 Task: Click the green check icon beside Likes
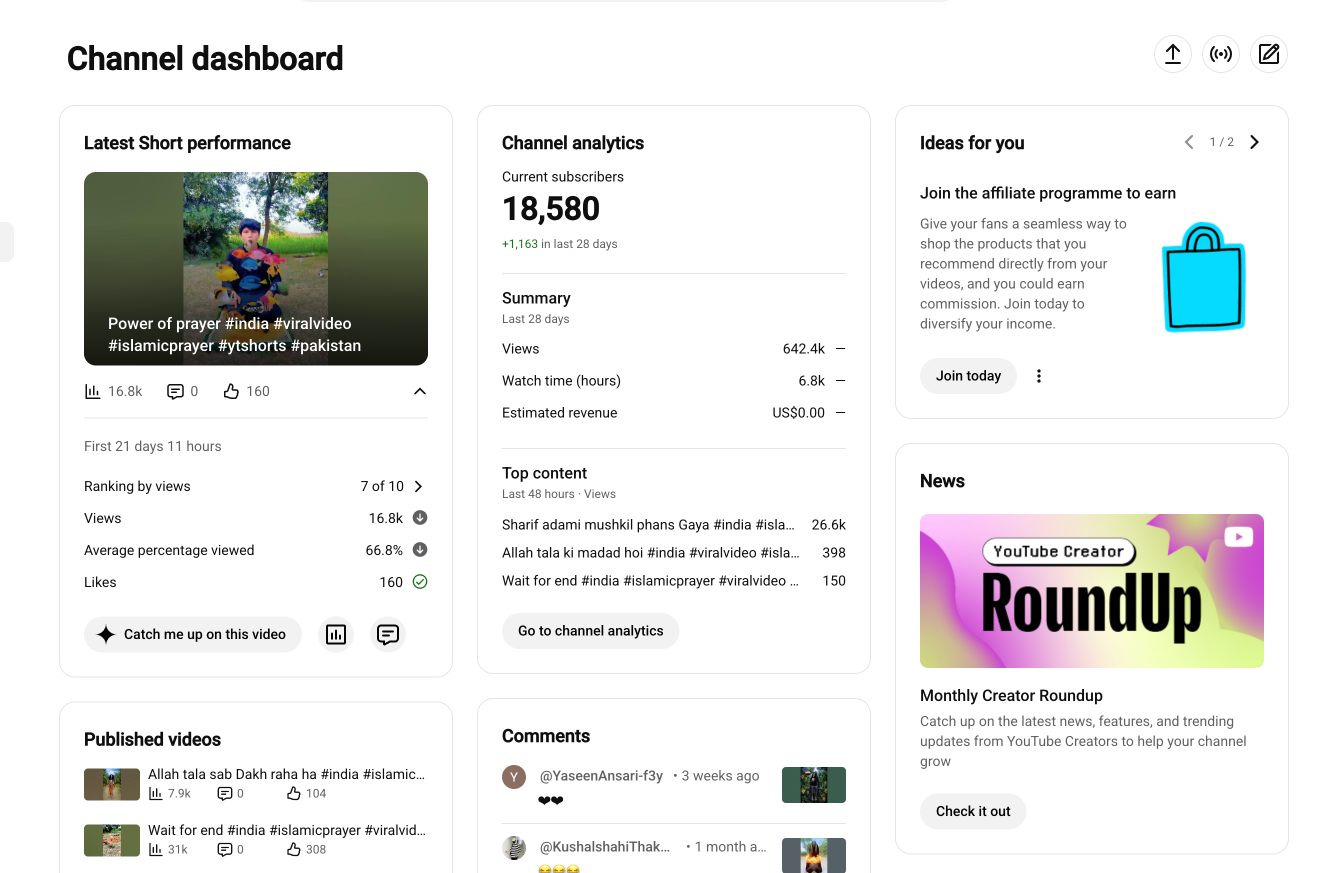[420, 582]
